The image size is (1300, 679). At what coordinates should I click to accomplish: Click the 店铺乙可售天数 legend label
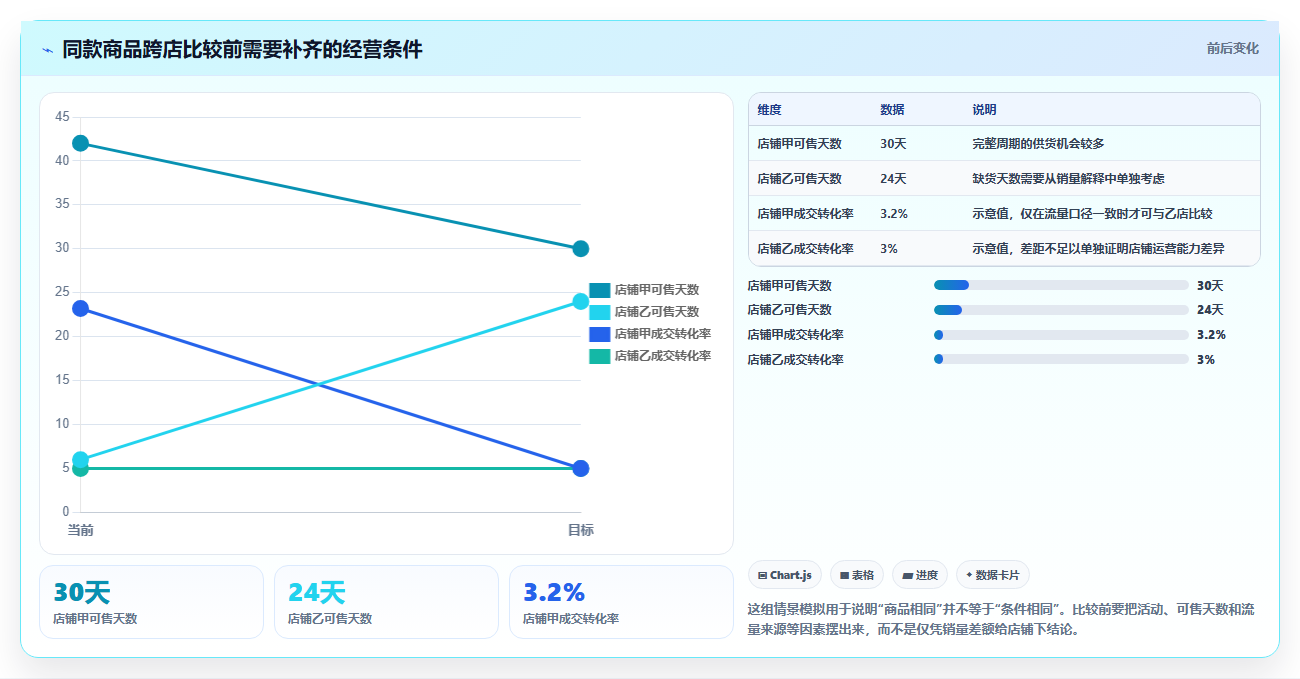(x=657, y=312)
